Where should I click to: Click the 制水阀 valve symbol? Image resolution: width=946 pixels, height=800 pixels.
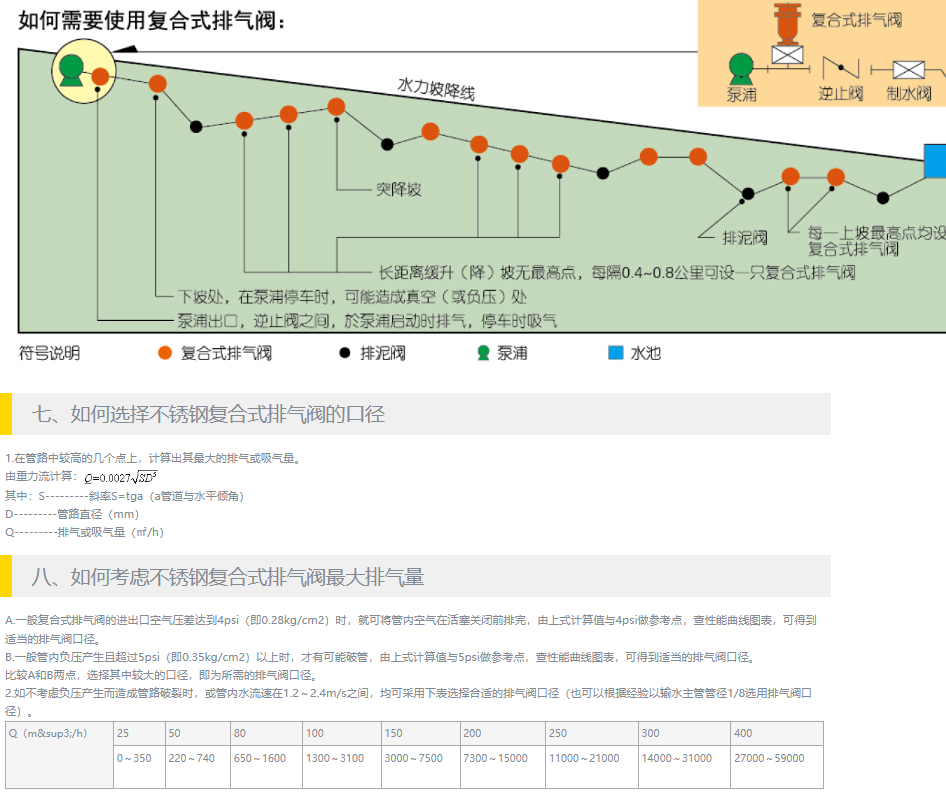[908, 69]
